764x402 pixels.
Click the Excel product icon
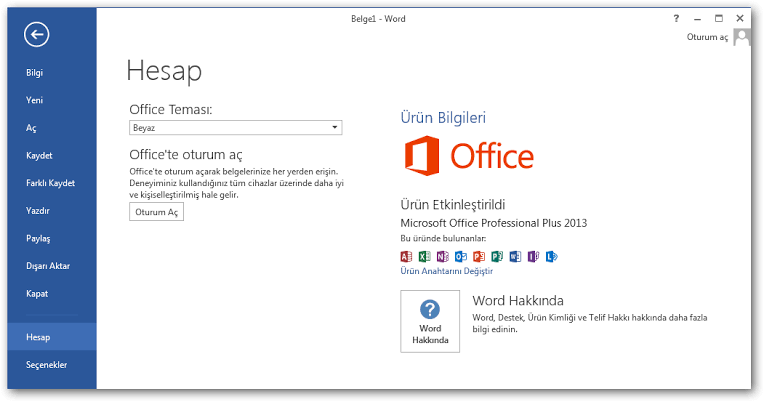(424, 257)
